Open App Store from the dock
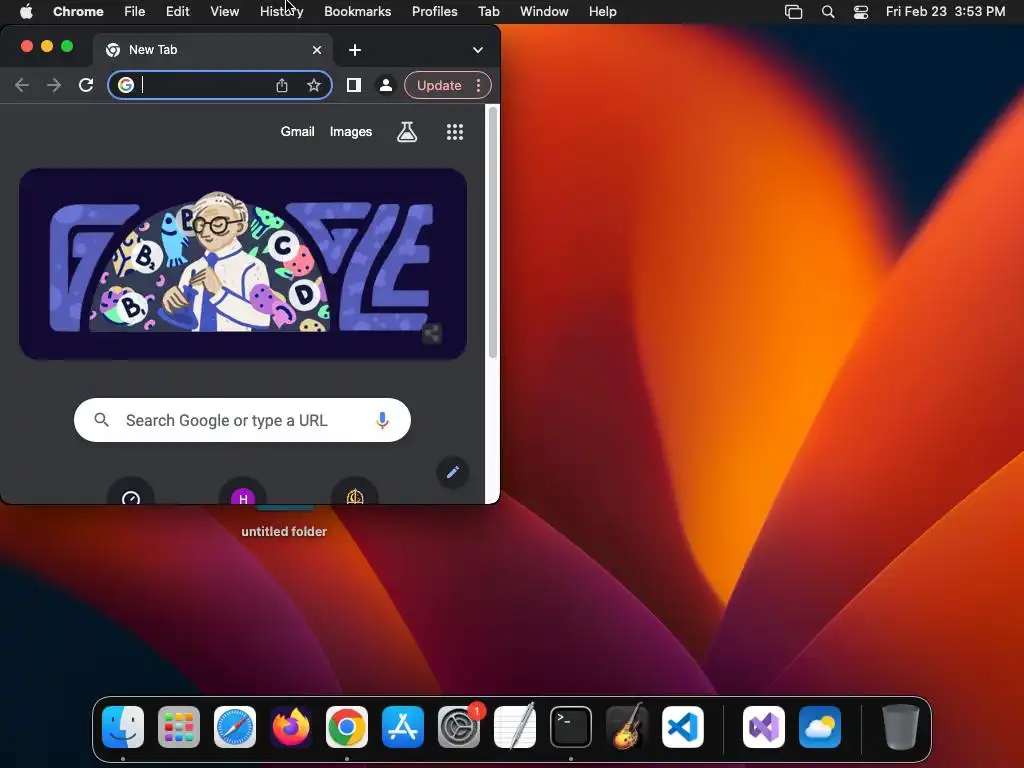This screenshot has height=768, width=1024. click(403, 727)
